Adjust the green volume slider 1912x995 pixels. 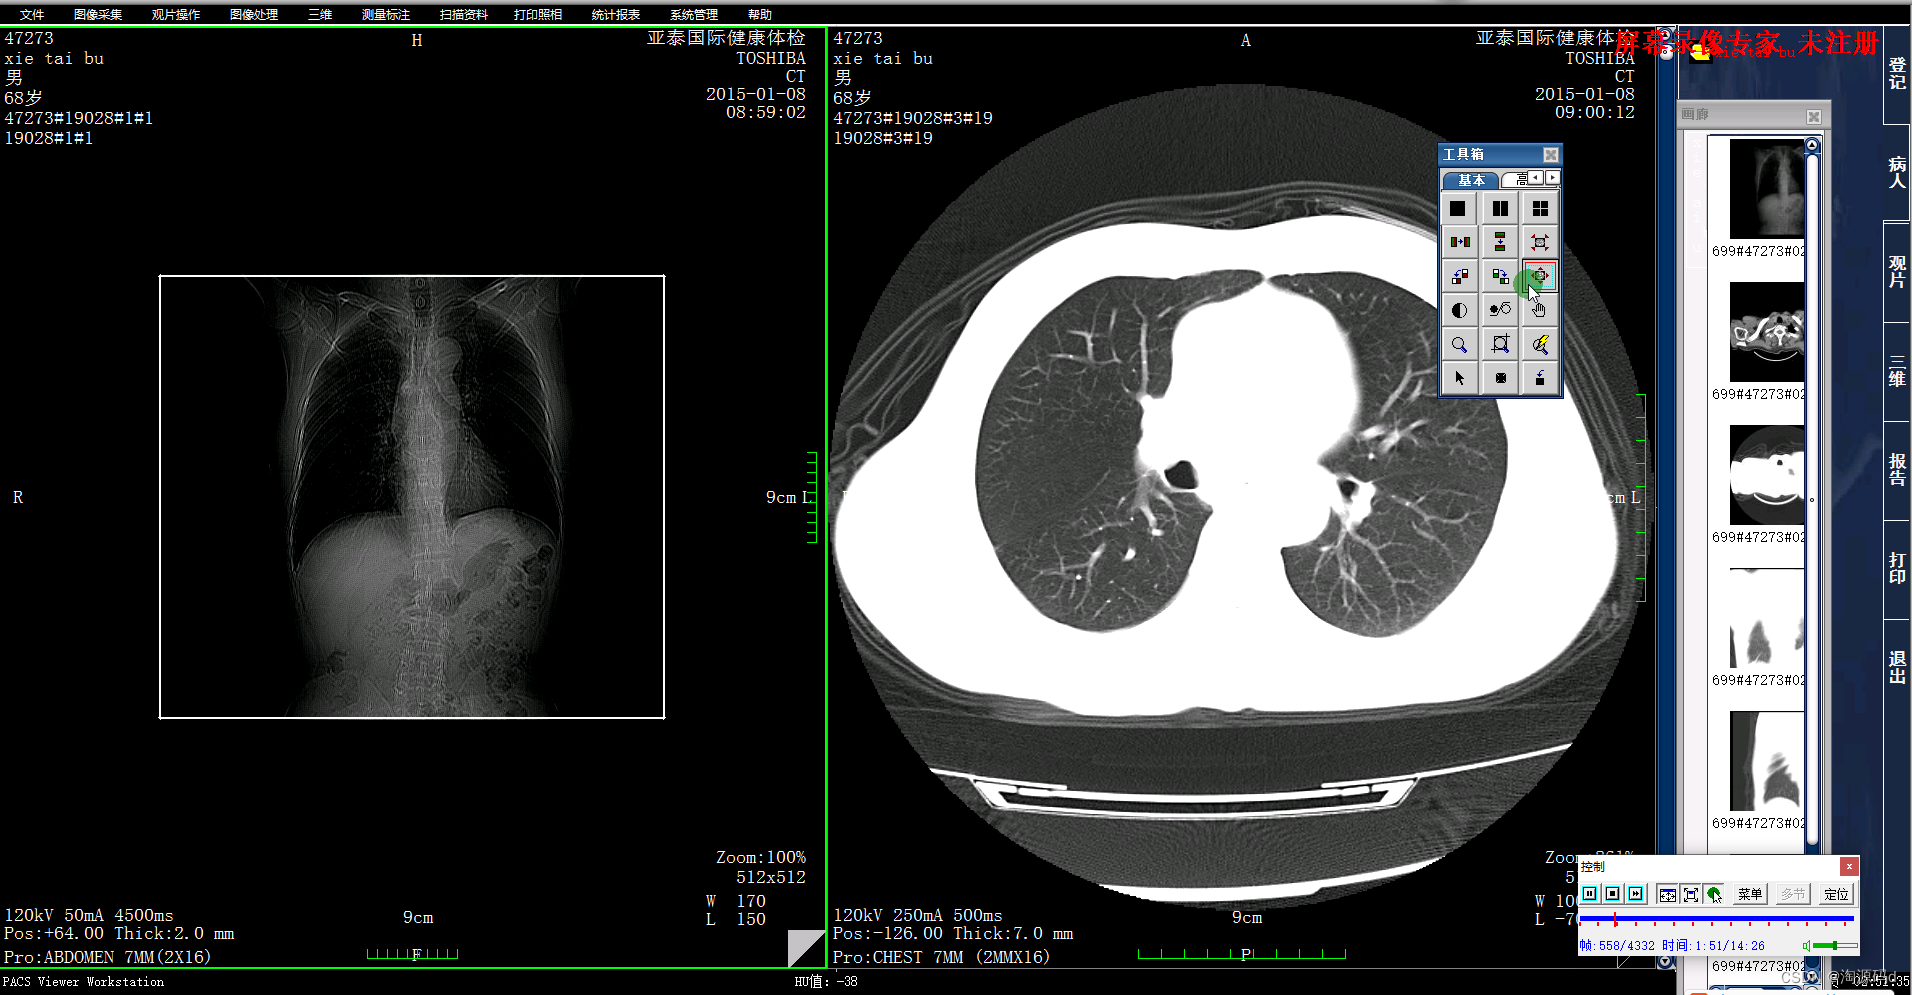1835,945
